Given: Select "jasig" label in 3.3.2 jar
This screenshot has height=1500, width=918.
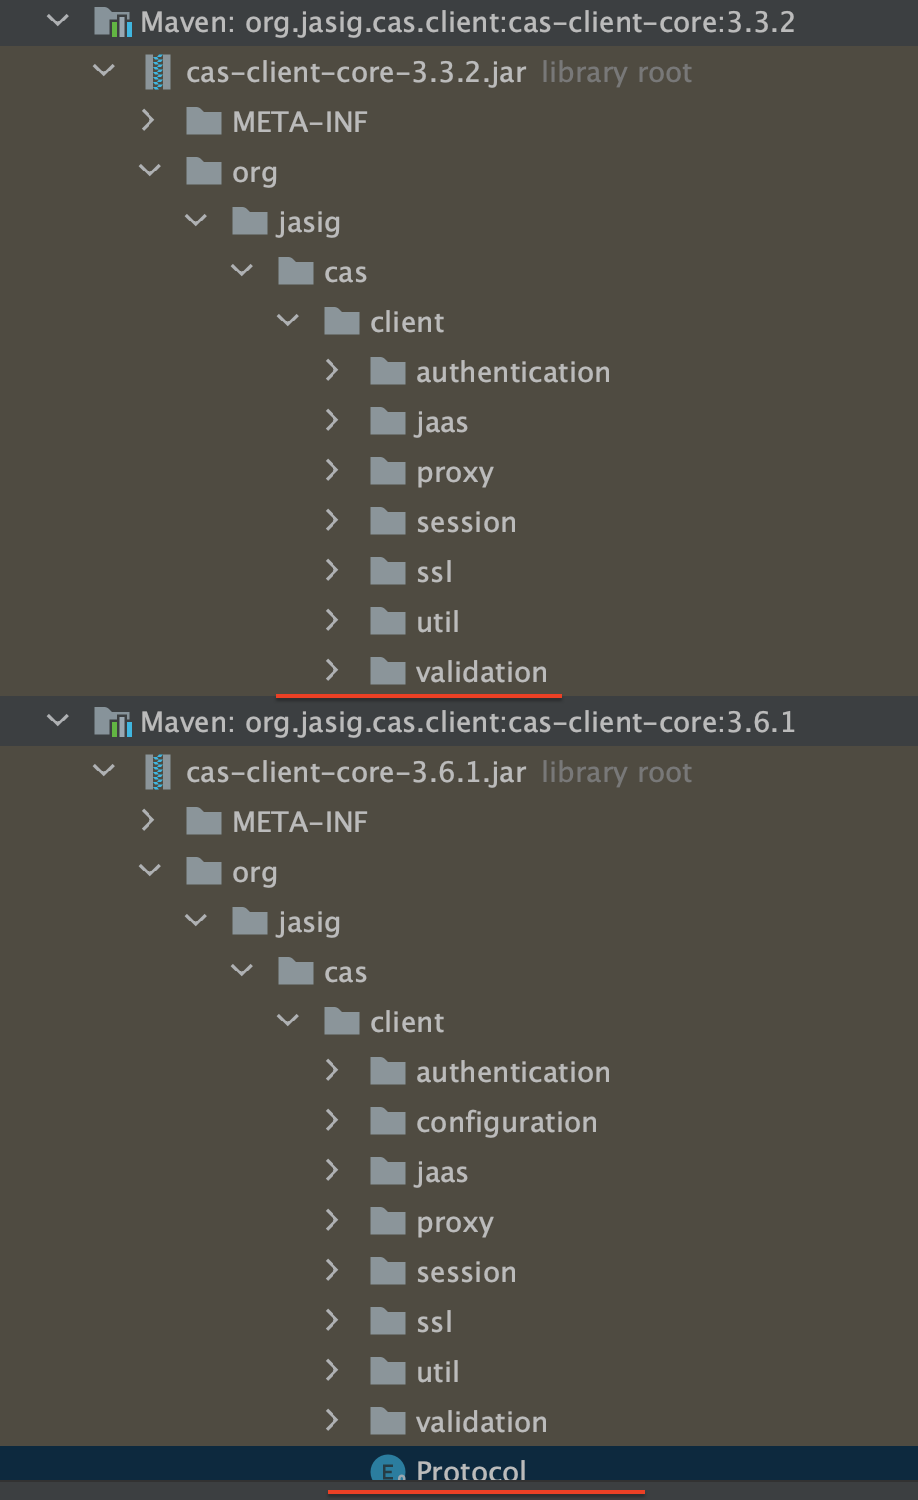Looking at the screenshot, I should (309, 223).
